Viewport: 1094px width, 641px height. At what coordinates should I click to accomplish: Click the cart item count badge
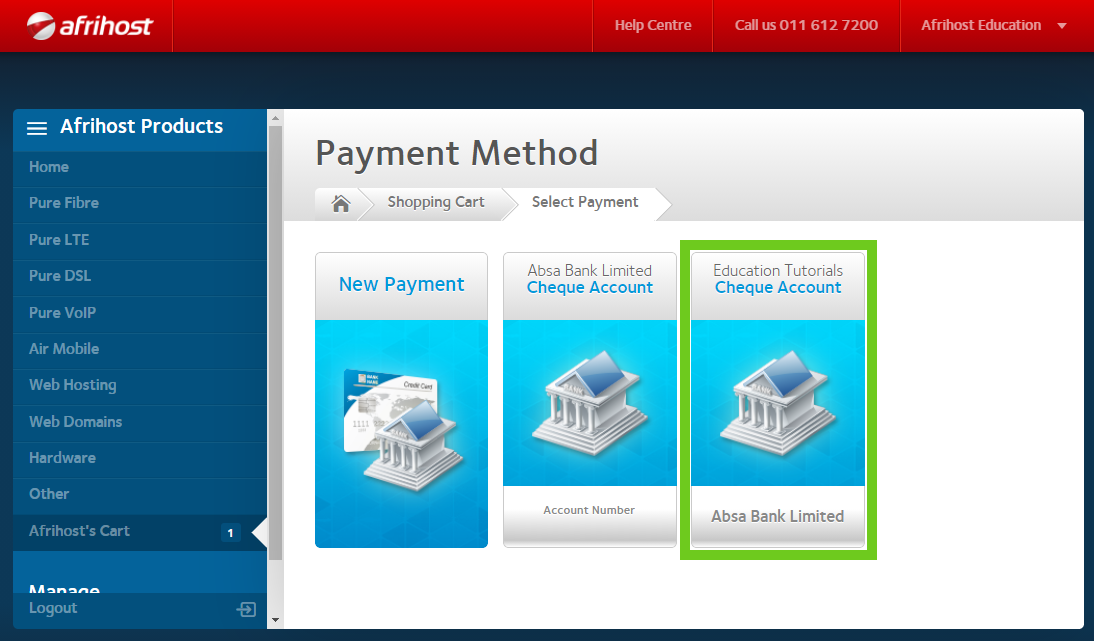230,533
